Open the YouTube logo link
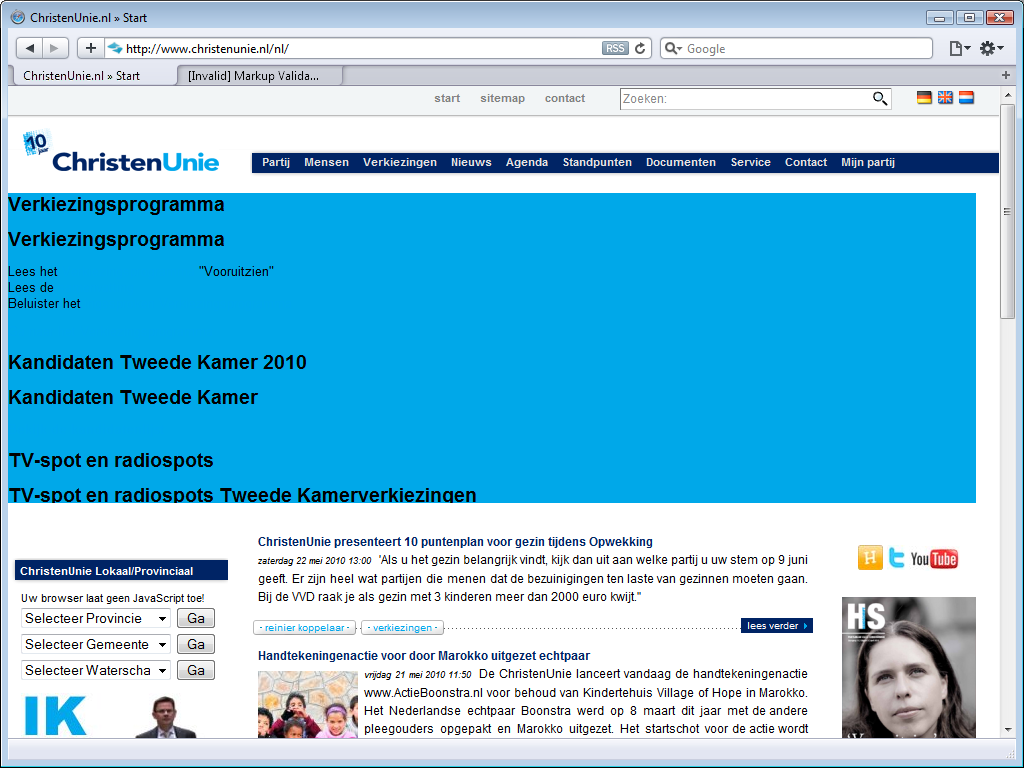 [x=934, y=559]
